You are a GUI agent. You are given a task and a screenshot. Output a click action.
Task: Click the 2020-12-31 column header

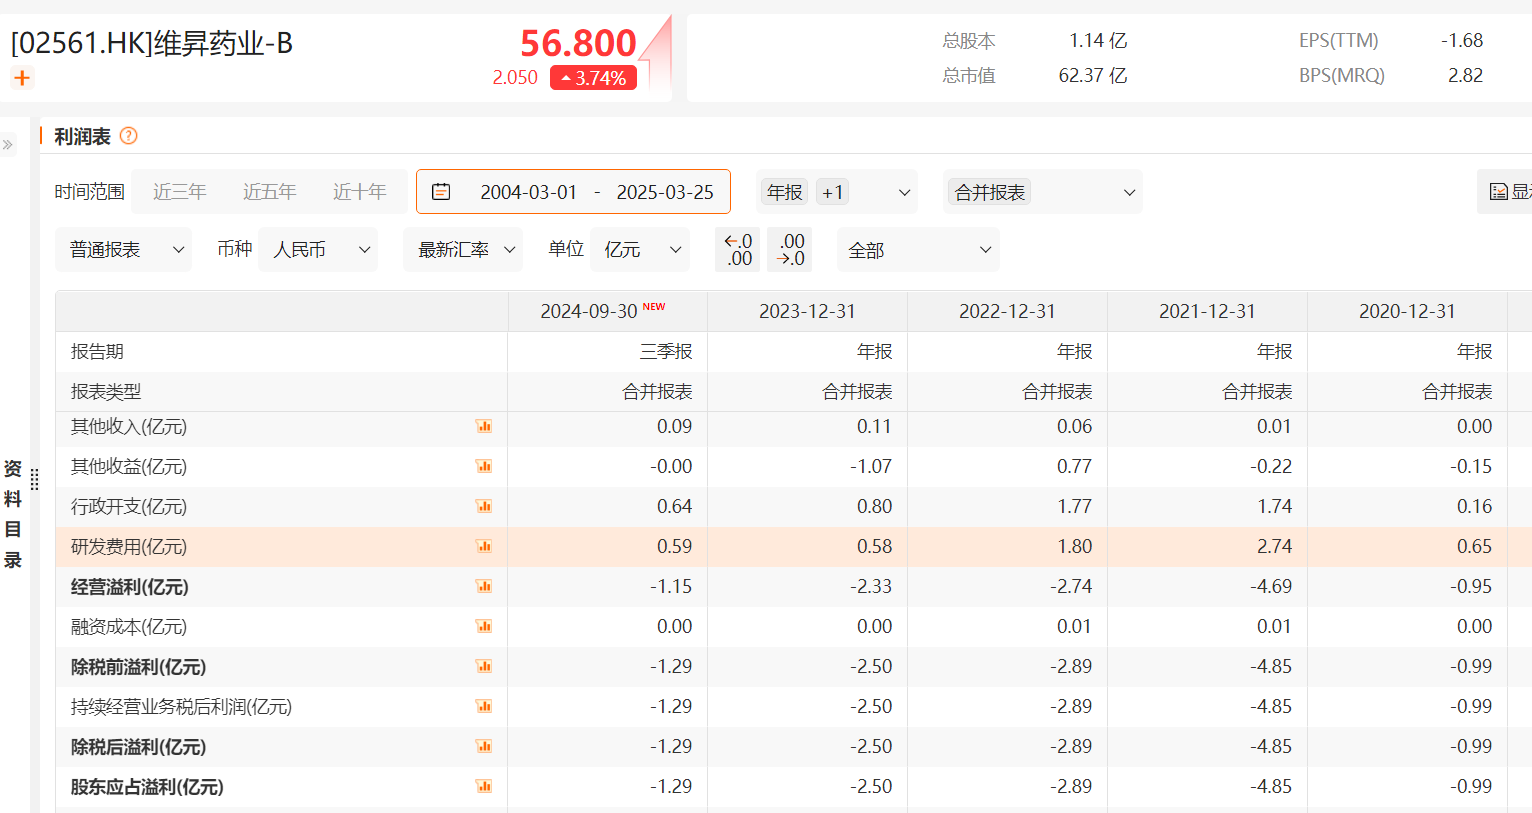(1407, 311)
